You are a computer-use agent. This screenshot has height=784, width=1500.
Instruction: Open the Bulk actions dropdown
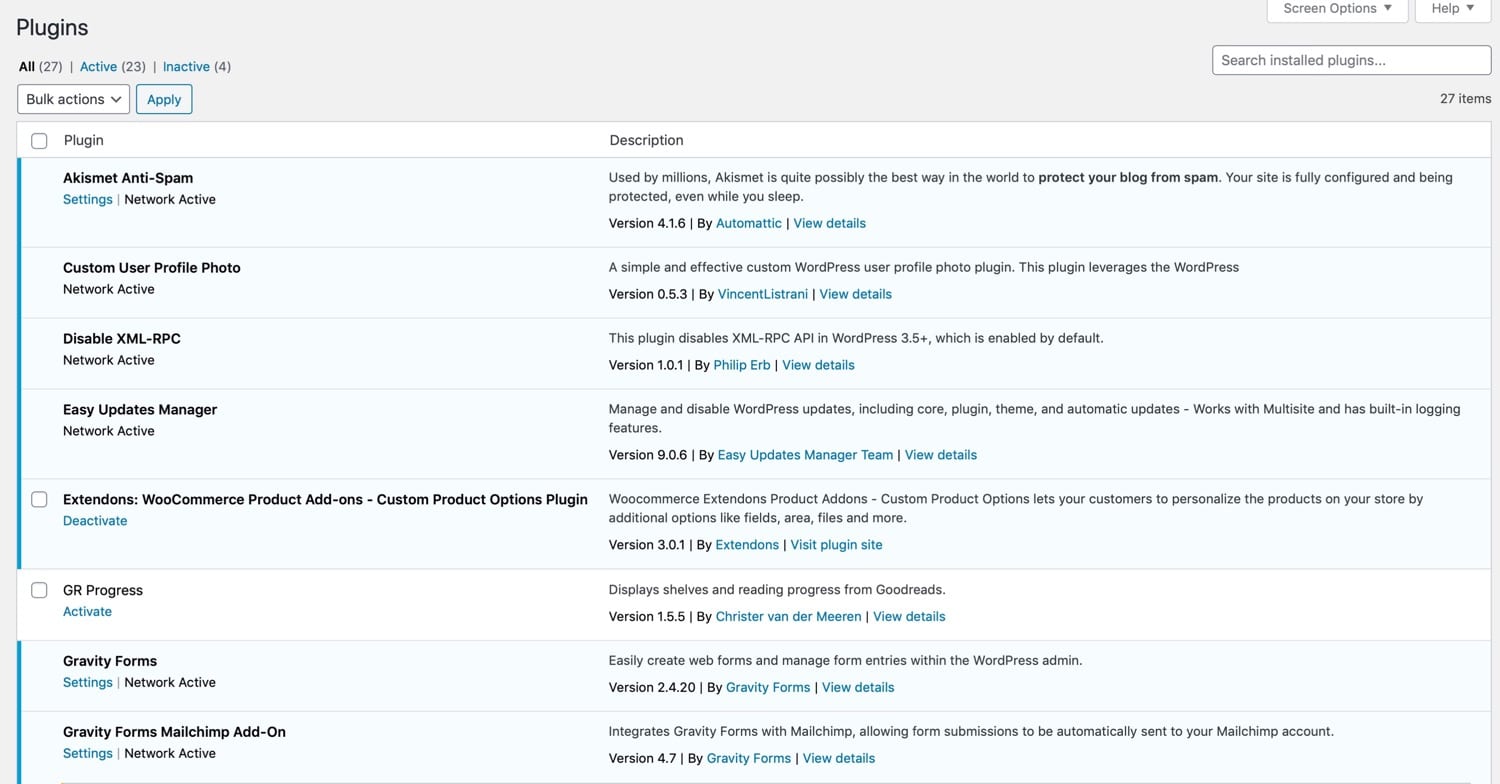(72, 99)
